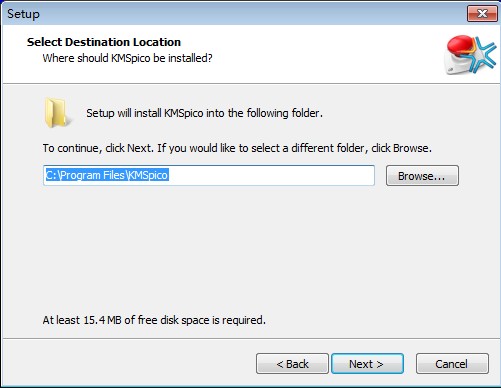Click inside the destination folder path field
Image resolution: width=501 pixels, height=388 pixels.
click(209, 175)
